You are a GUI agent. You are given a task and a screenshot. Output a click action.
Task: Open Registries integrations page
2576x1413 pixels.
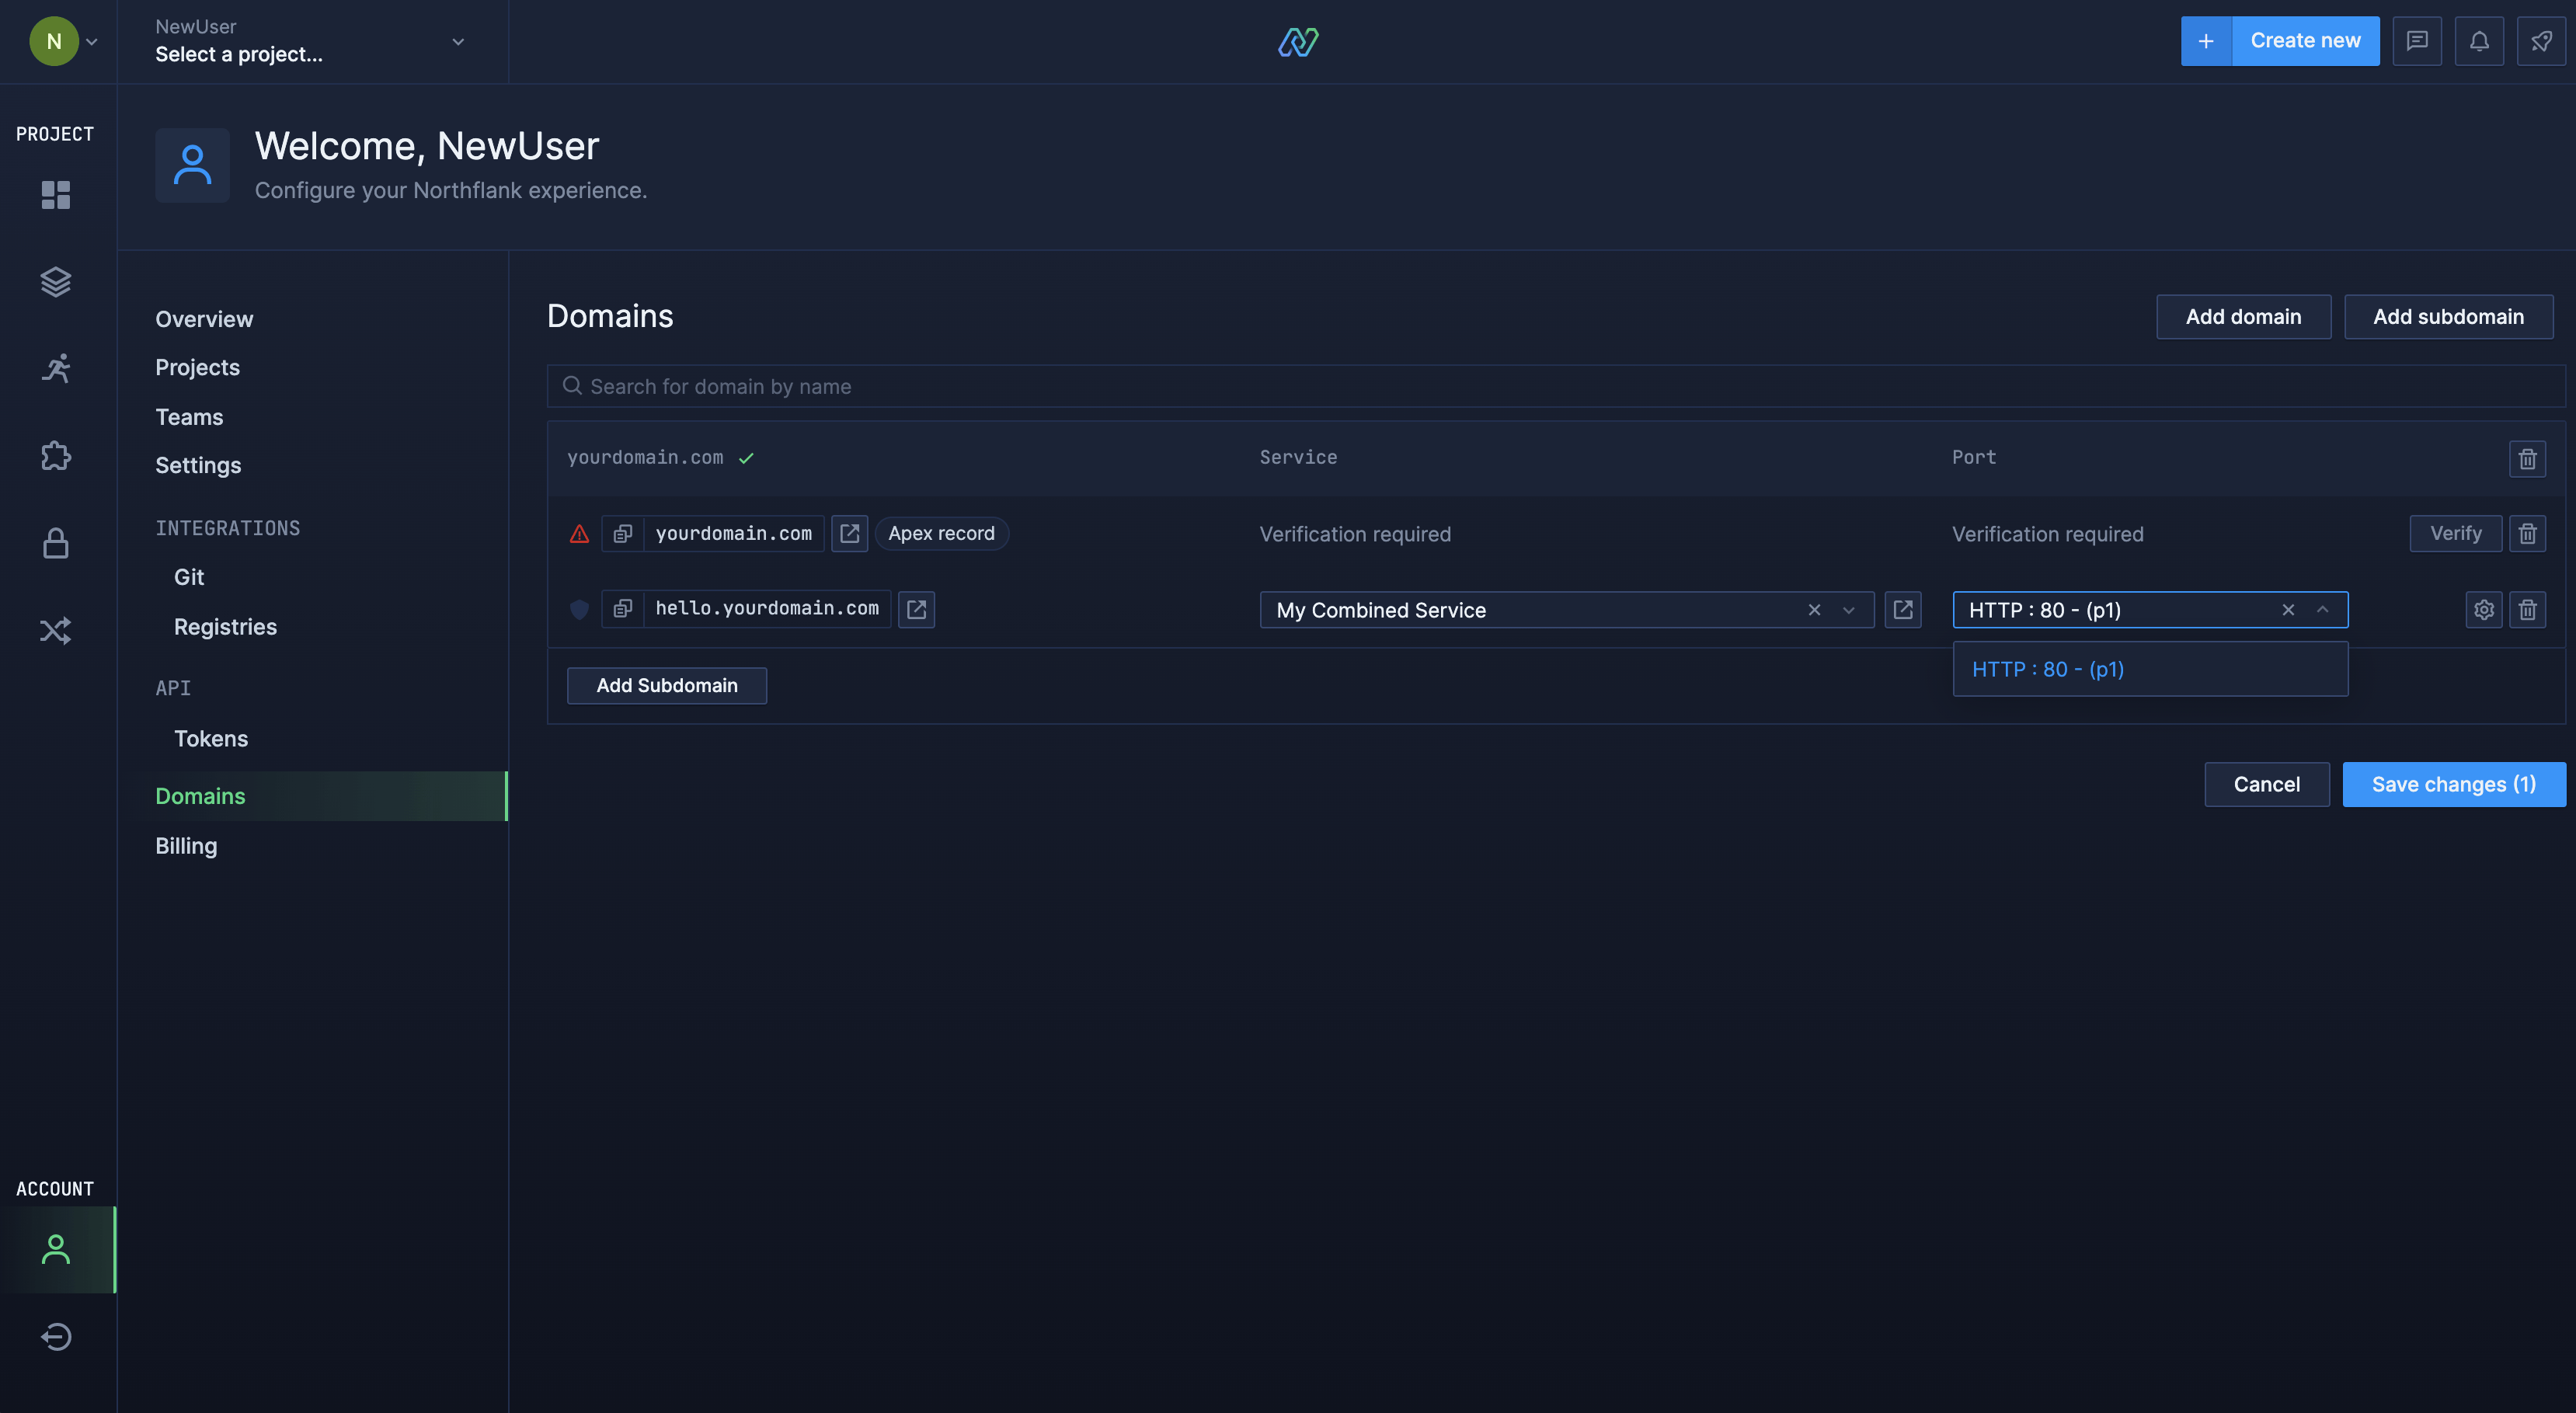(x=225, y=627)
